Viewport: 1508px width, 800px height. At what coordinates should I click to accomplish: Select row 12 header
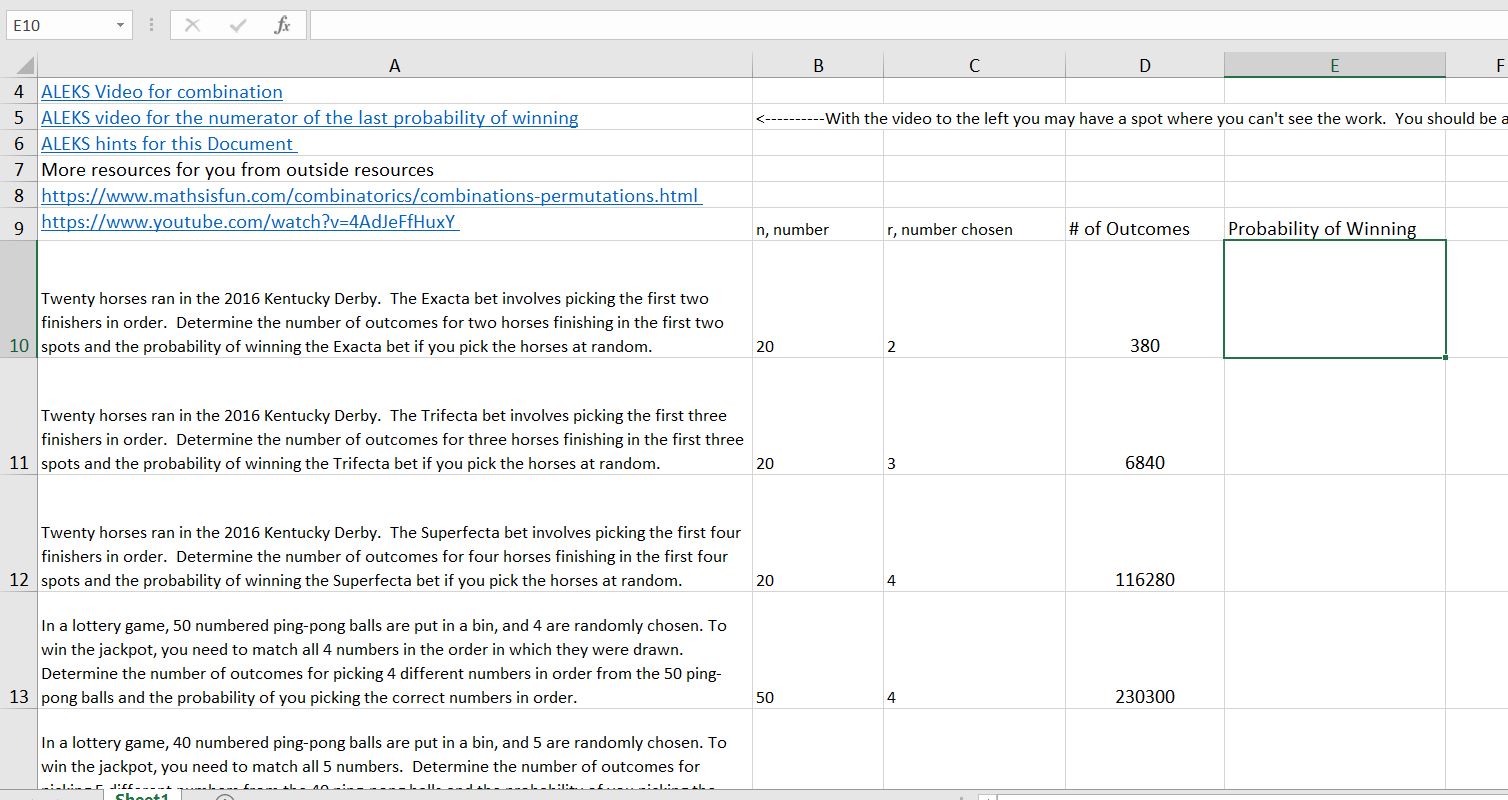coord(19,533)
